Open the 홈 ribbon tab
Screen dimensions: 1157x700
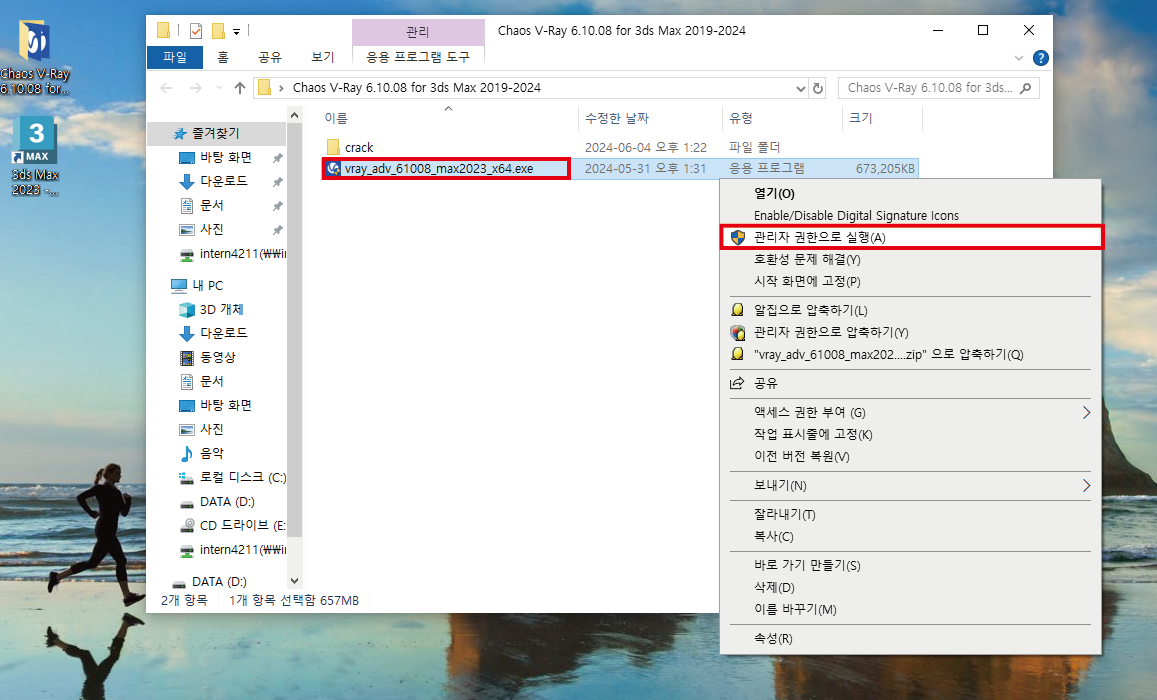tap(223, 57)
